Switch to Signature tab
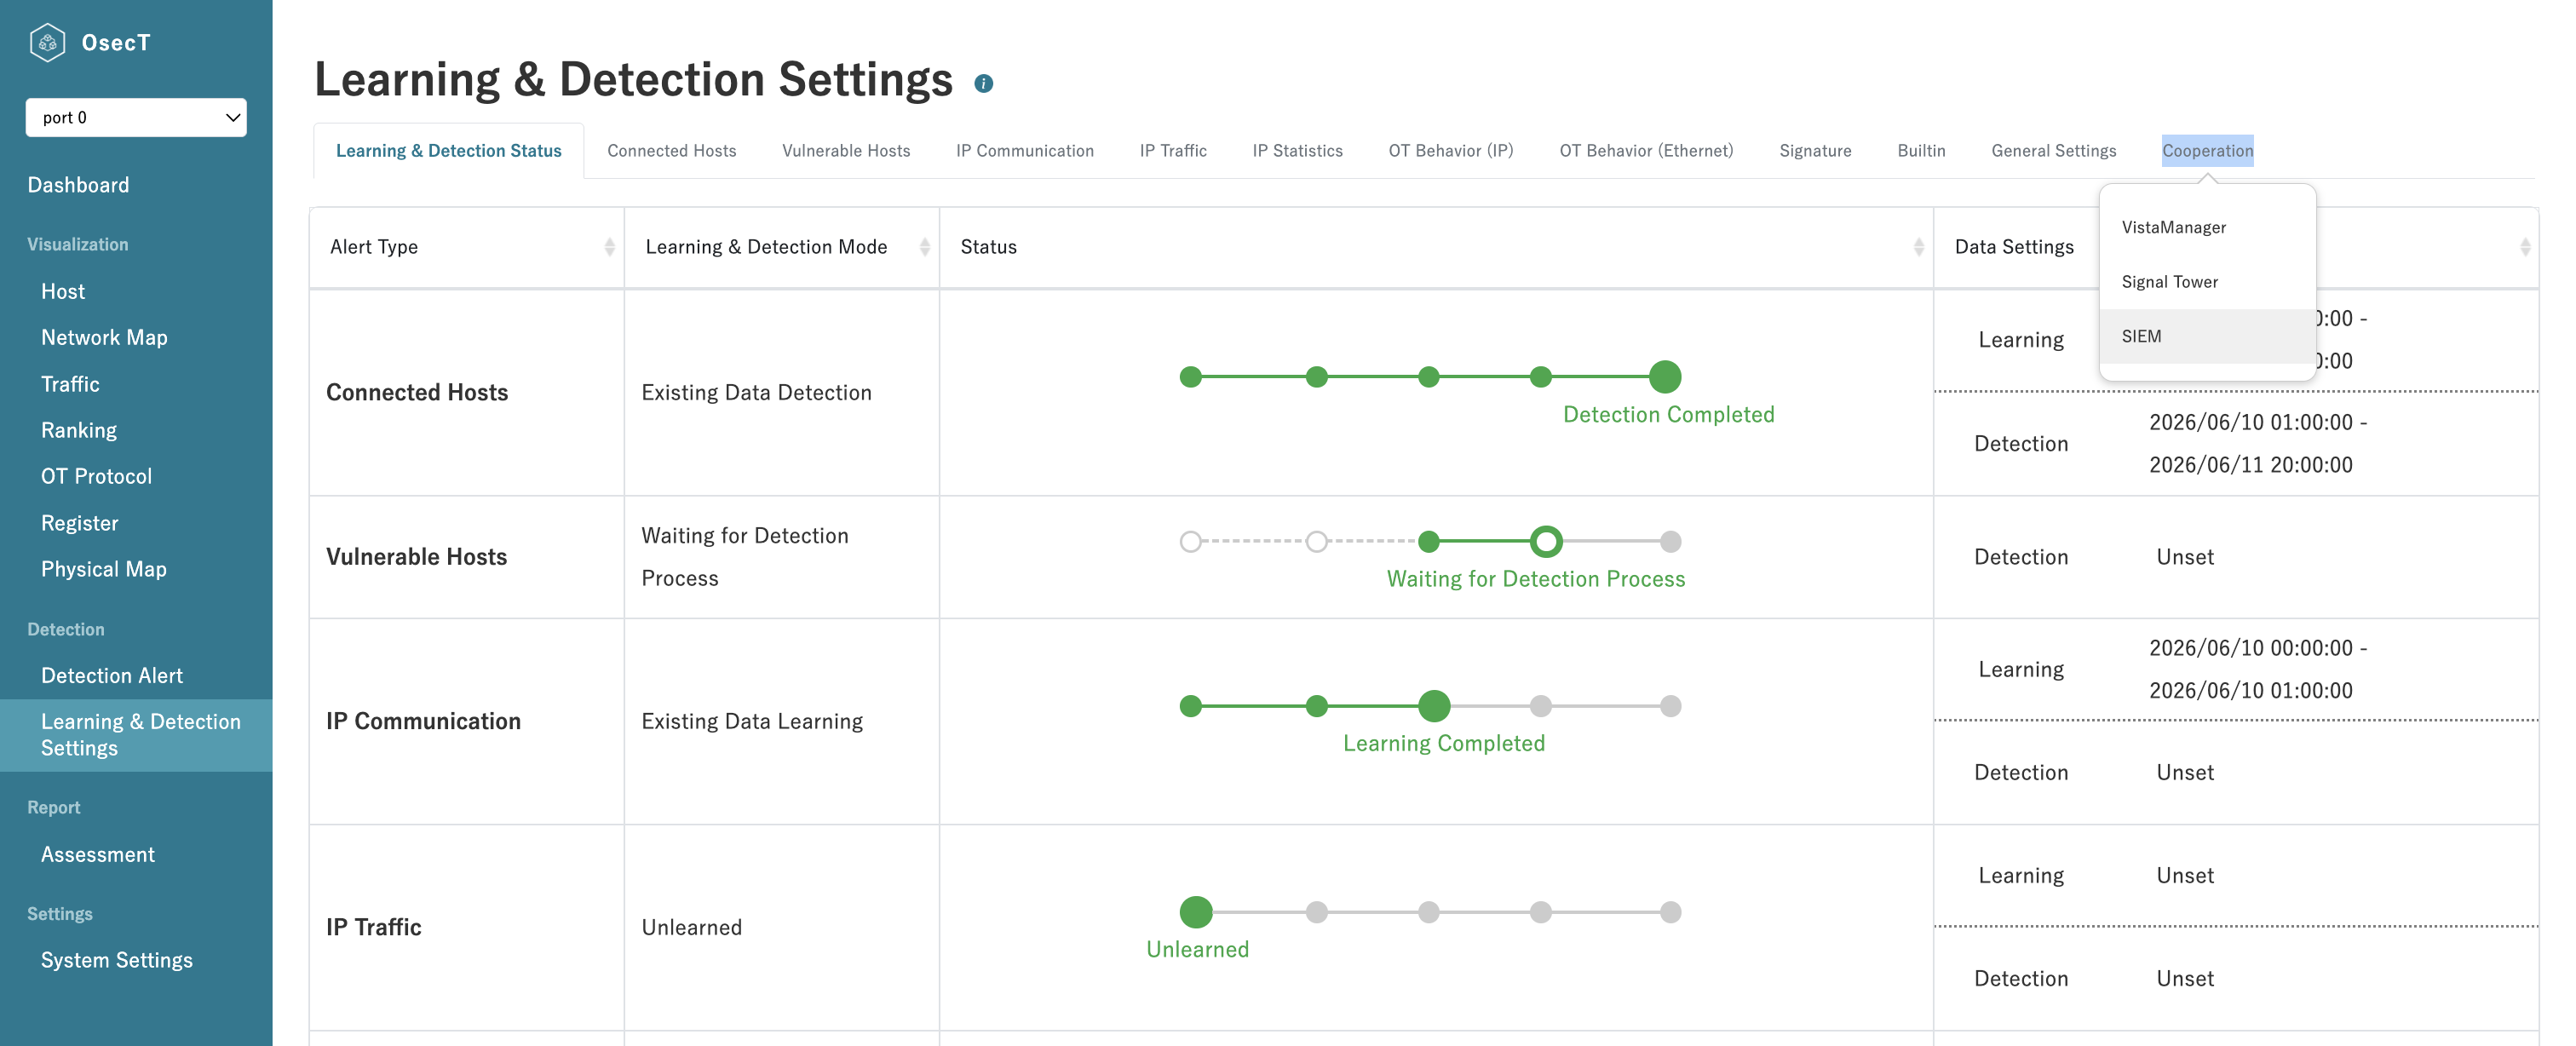The image size is (2576, 1046). coord(1814,151)
